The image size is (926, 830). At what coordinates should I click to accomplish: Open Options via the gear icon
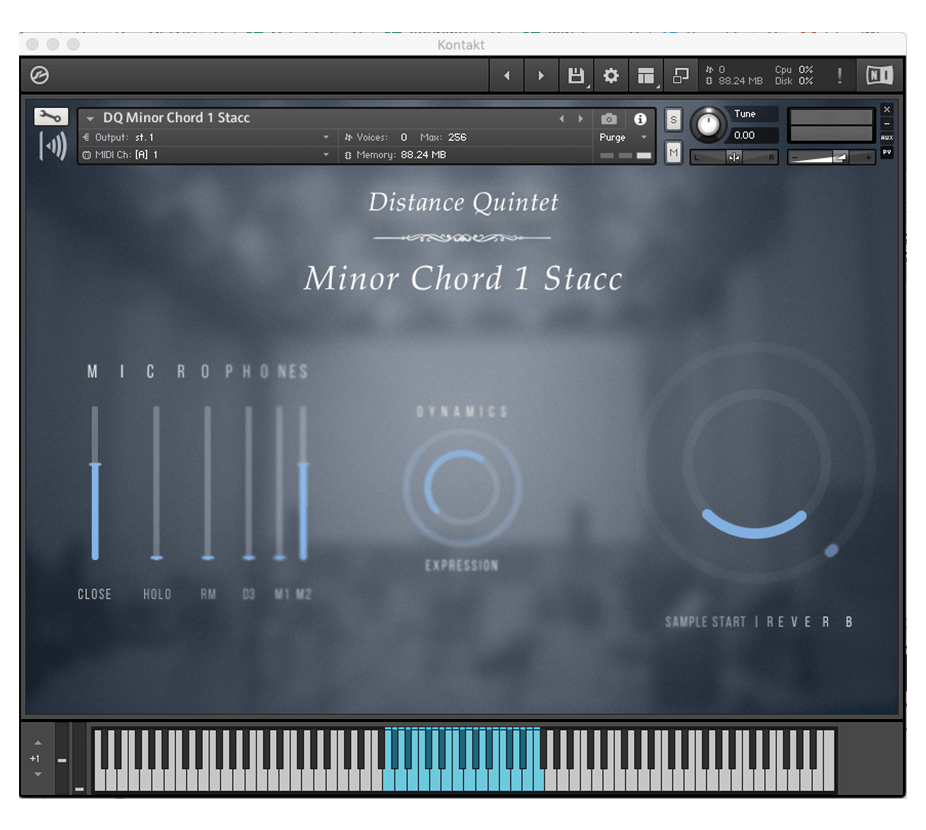[x=611, y=76]
